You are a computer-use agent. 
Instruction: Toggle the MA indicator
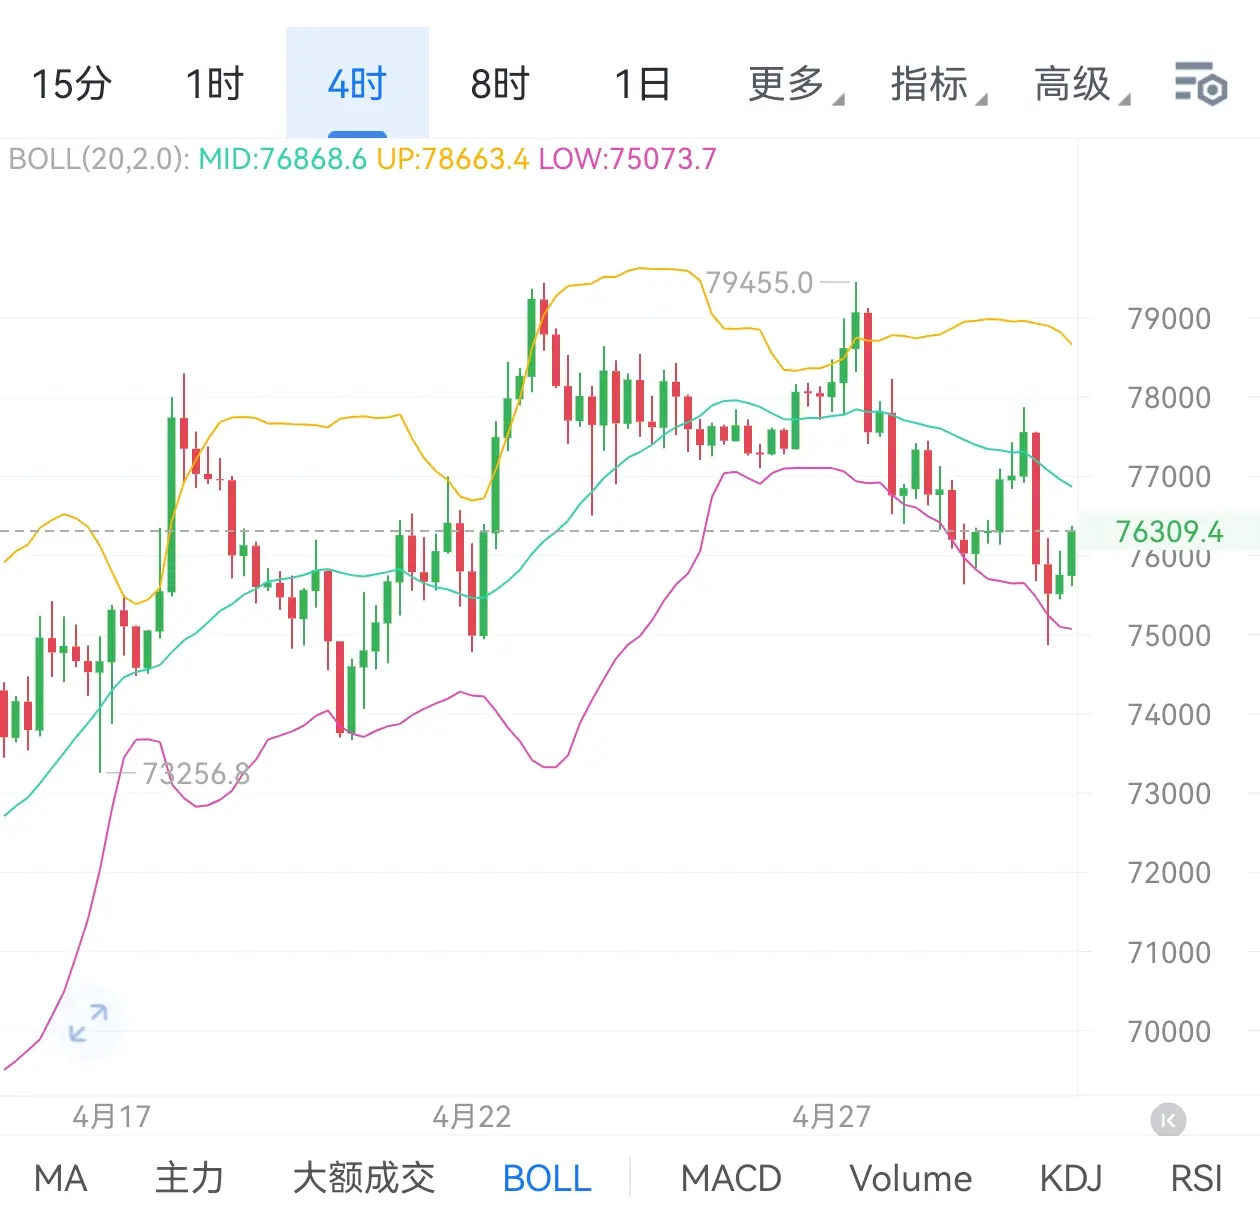click(x=61, y=1178)
